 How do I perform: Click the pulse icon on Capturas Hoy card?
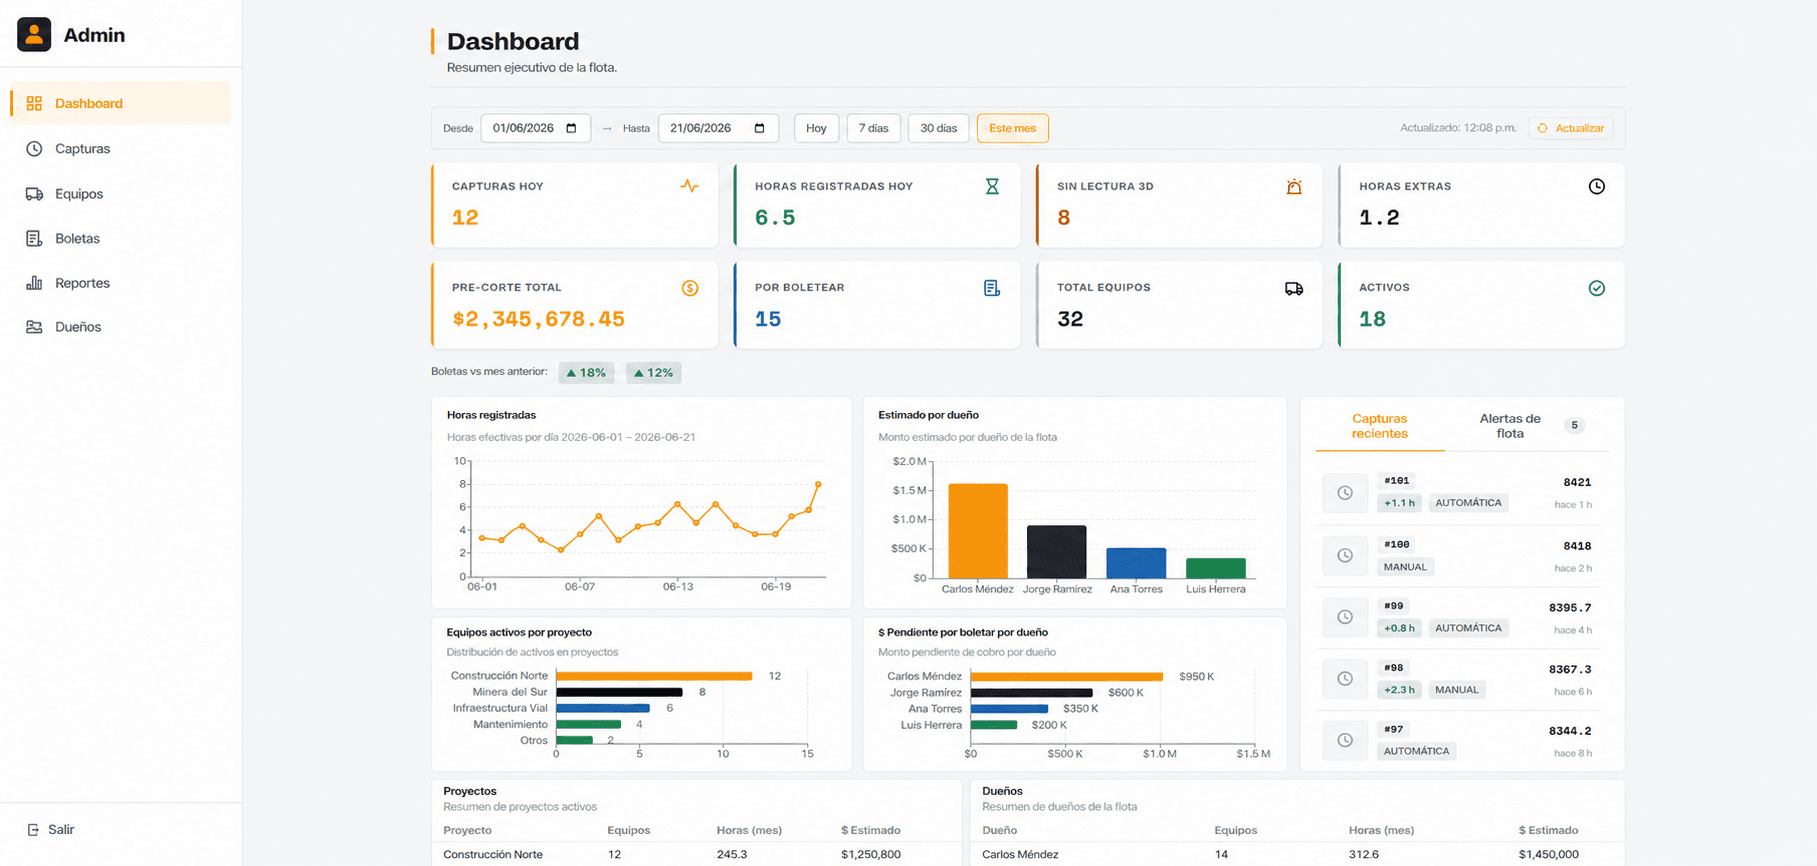point(689,186)
